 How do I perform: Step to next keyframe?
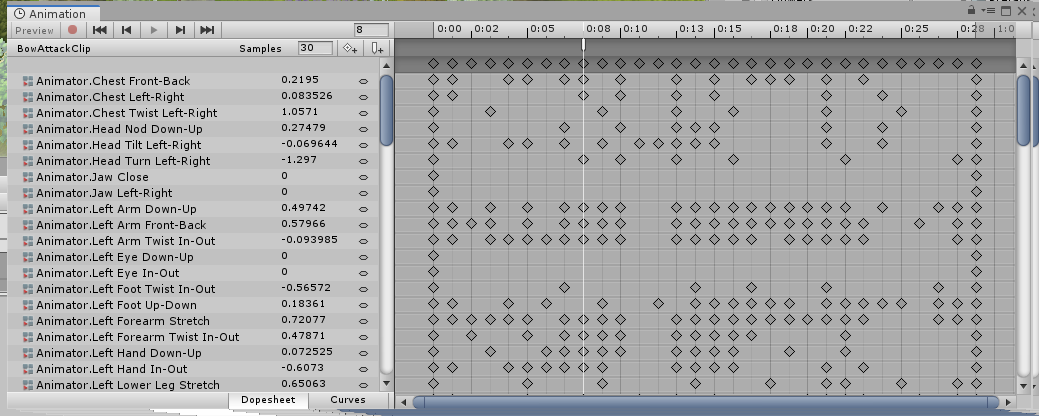pyautogui.click(x=180, y=30)
